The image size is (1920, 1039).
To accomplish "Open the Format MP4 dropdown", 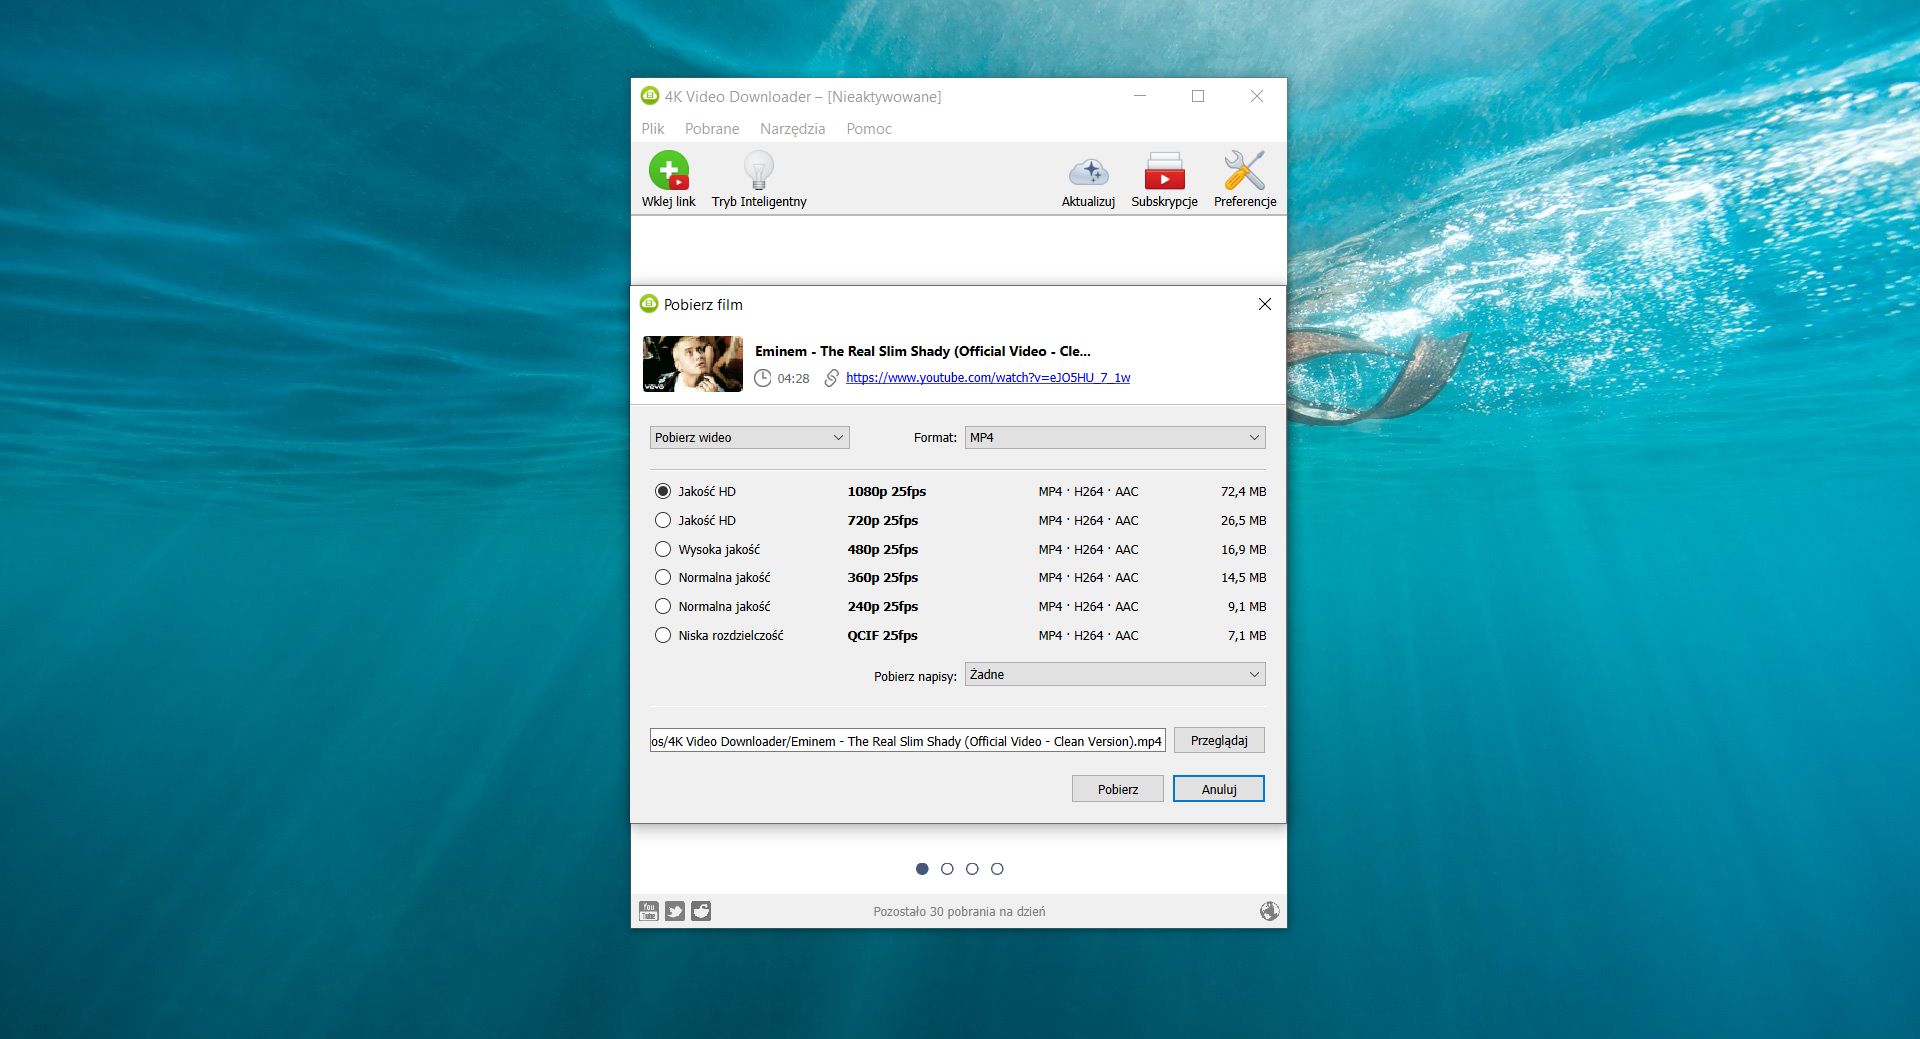I will click(1114, 437).
